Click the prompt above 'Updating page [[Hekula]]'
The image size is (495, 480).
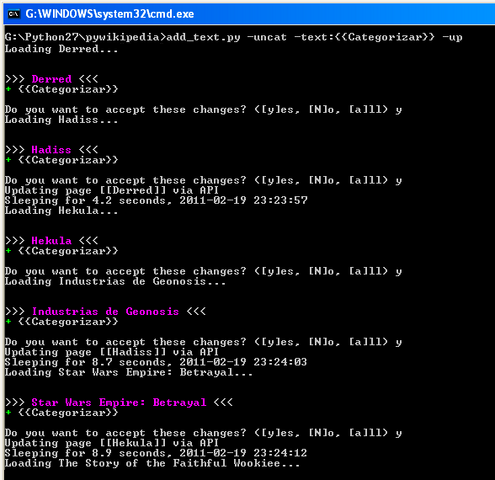pos(203,433)
